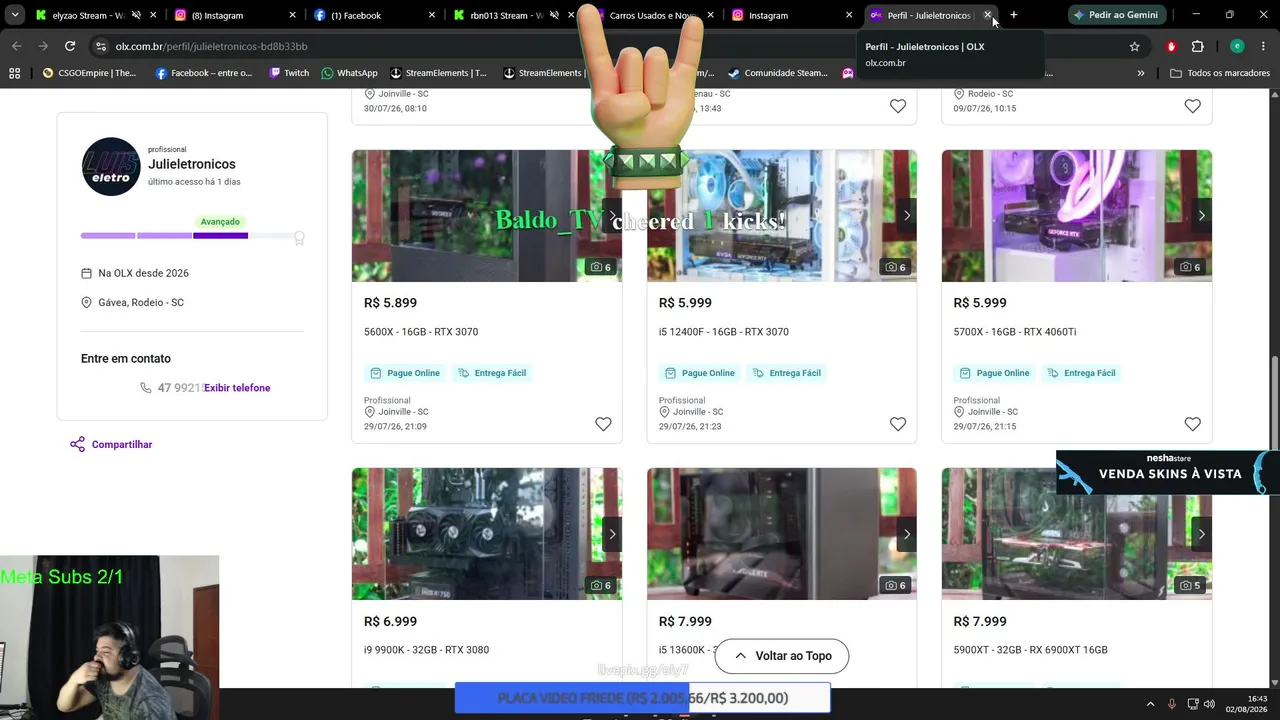Open the 5600X - 16GB - RTX 3070 listing thumbnail
Image resolution: width=1280 pixels, height=720 pixels.
(x=487, y=216)
